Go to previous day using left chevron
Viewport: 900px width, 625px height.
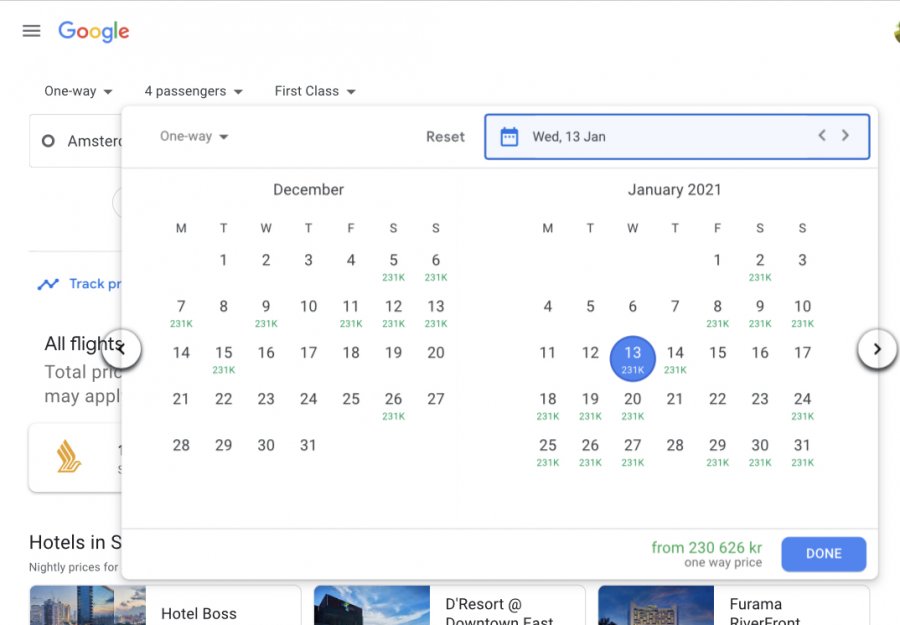(x=822, y=136)
